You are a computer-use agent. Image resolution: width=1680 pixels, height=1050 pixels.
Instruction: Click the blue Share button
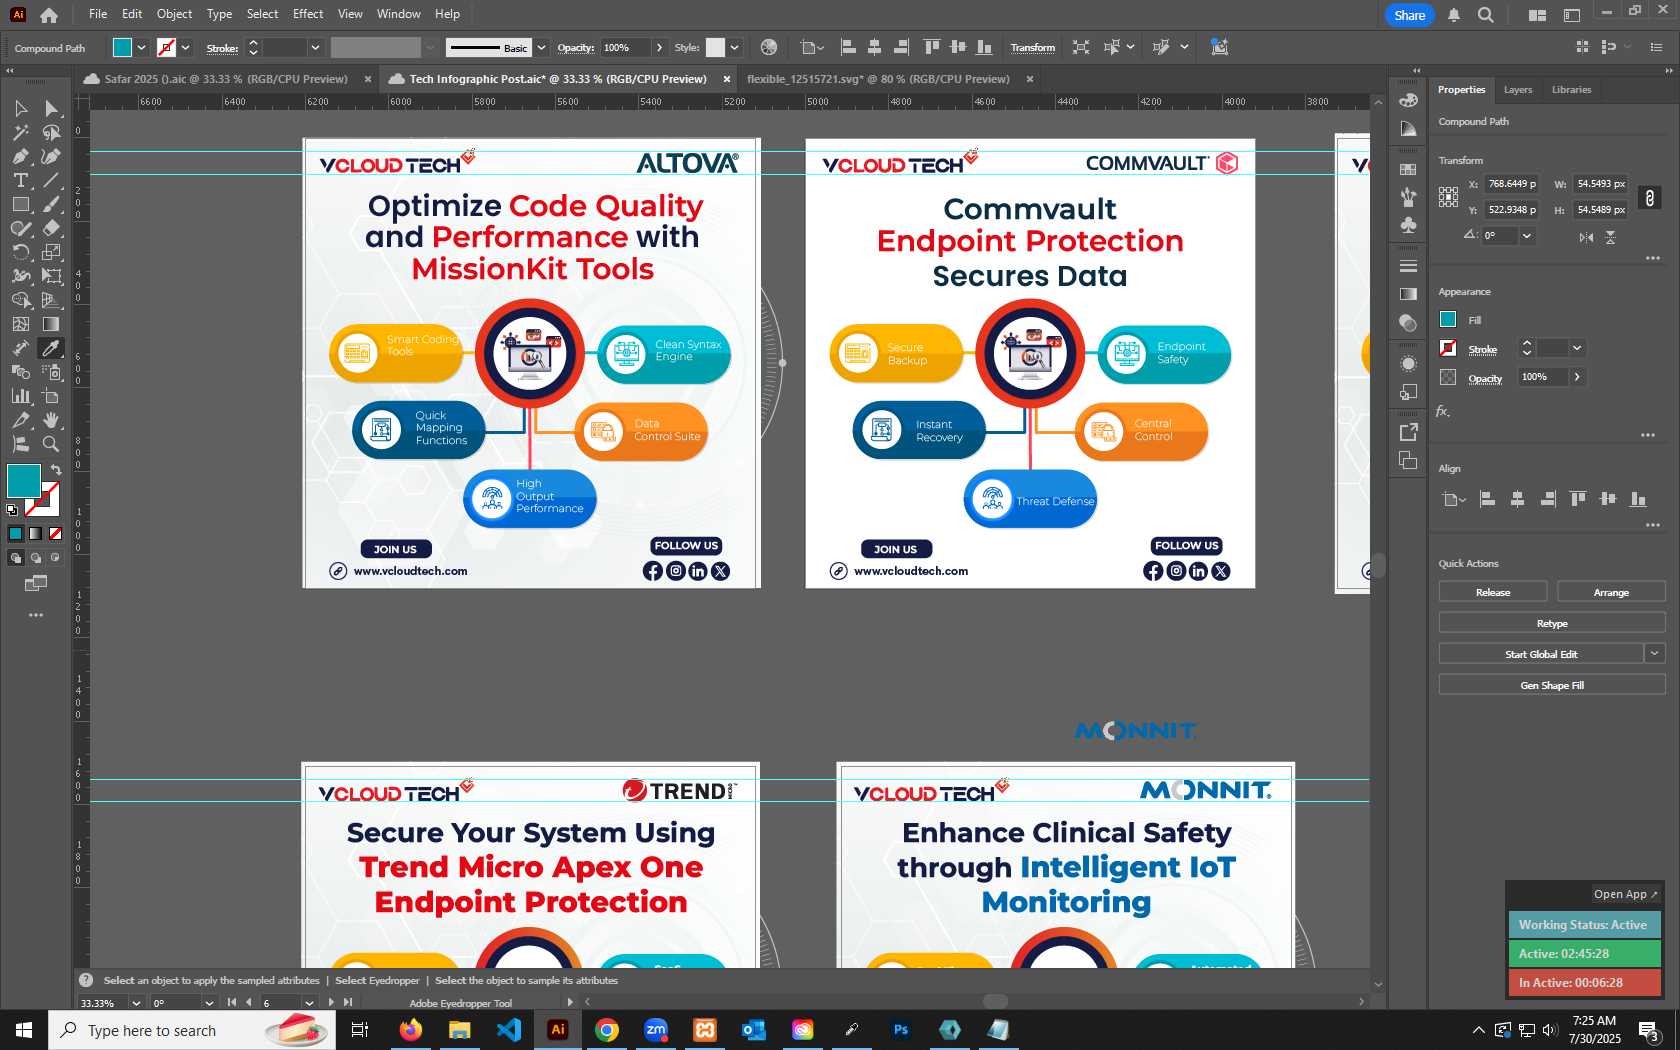coord(1410,15)
